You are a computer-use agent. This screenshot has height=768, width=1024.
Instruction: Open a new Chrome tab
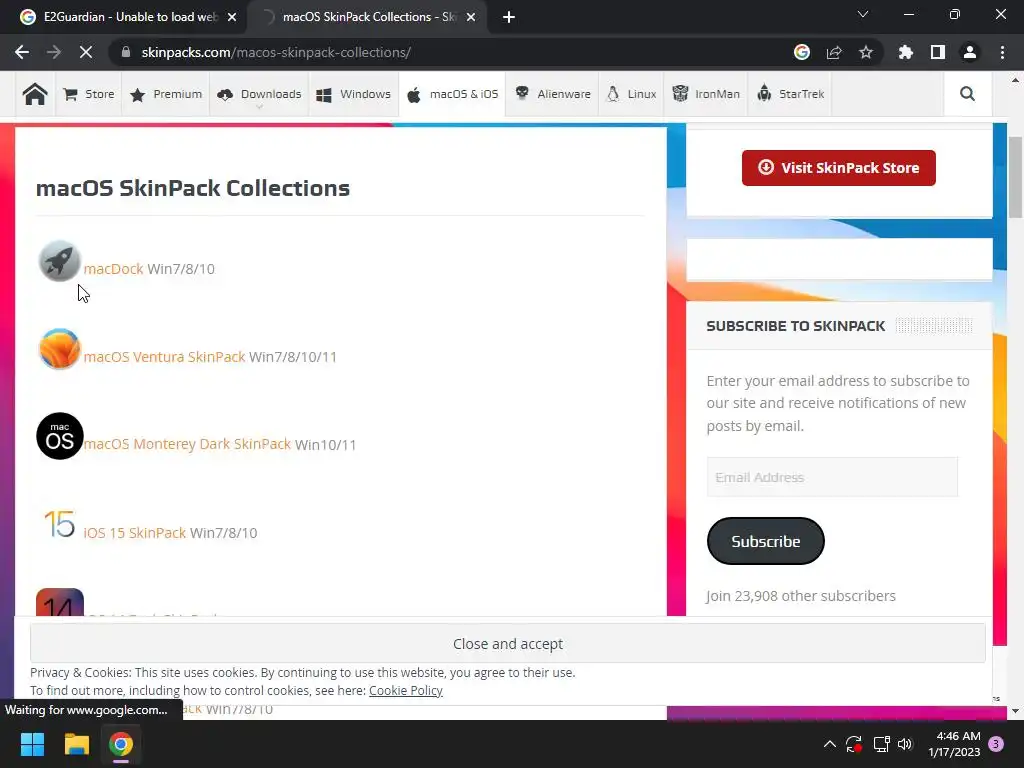tap(509, 17)
